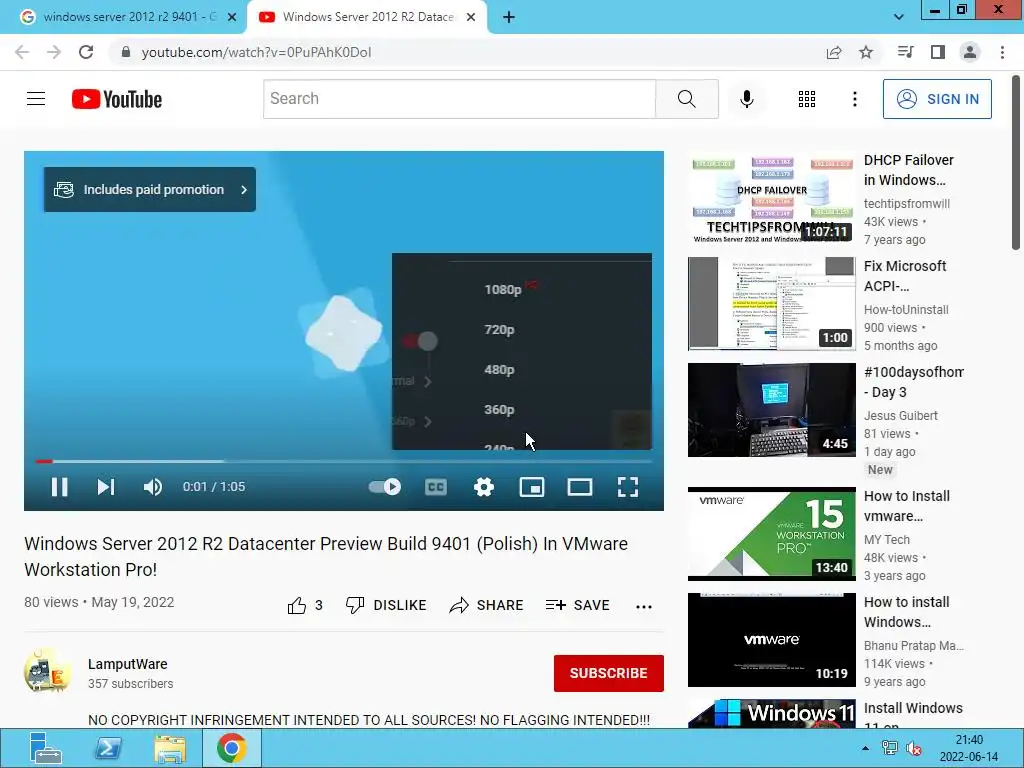The height and width of the screenshot is (768, 1024).
Task: Click the address bar URL
Action: coord(256,52)
